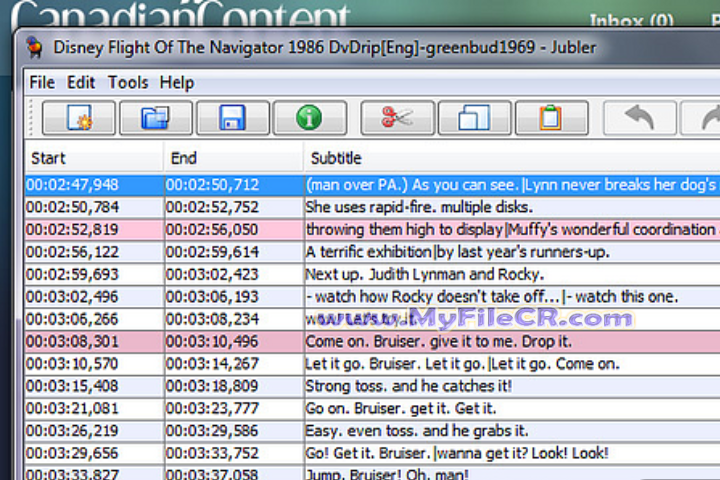Screen dimensions: 720x480
Task: Select start time 00:03:26,219
Action: (x=72, y=431)
